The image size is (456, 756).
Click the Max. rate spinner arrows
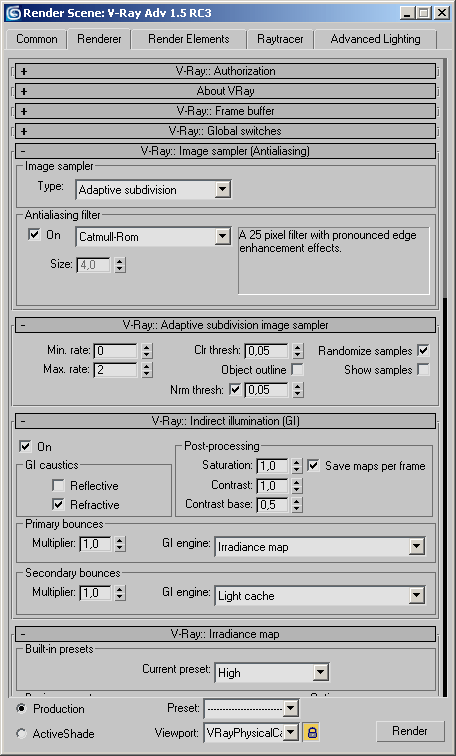(x=148, y=370)
